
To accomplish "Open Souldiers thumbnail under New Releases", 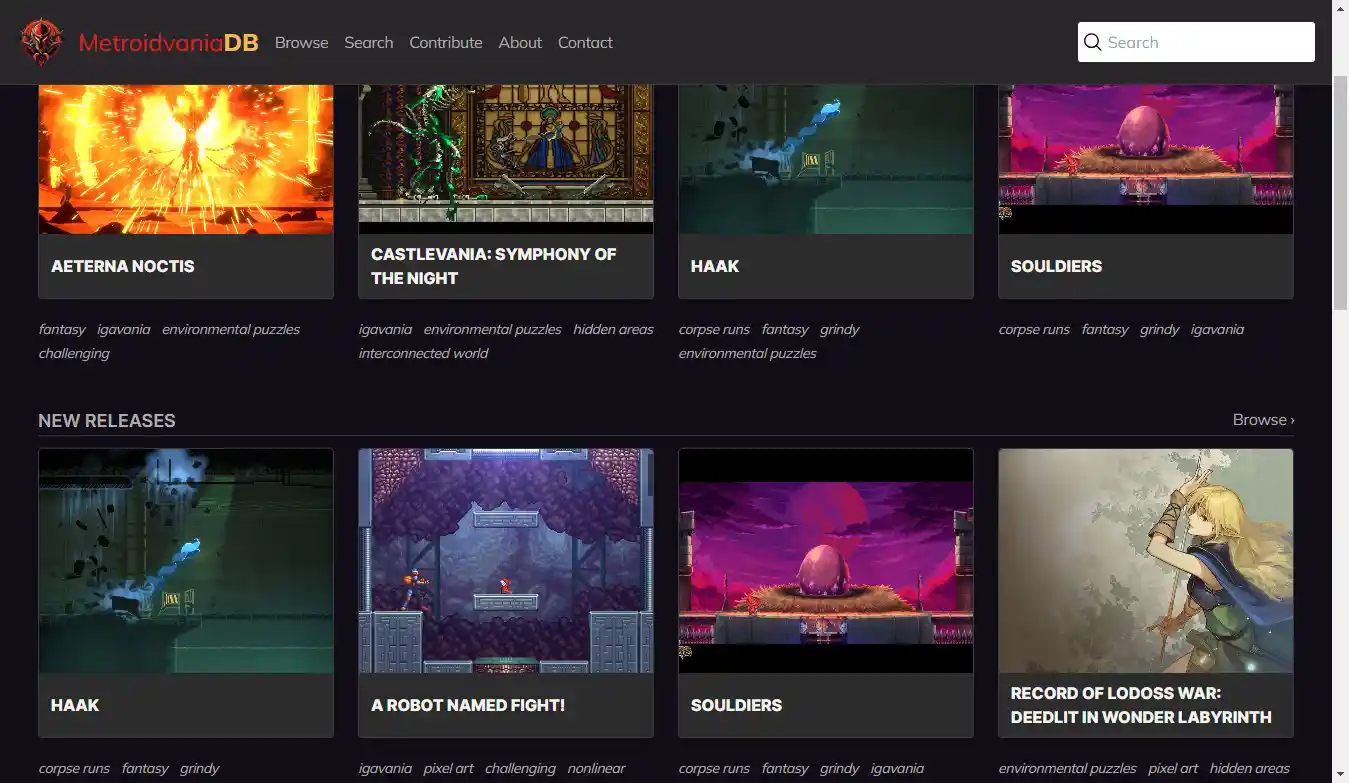I will click(826, 561).
